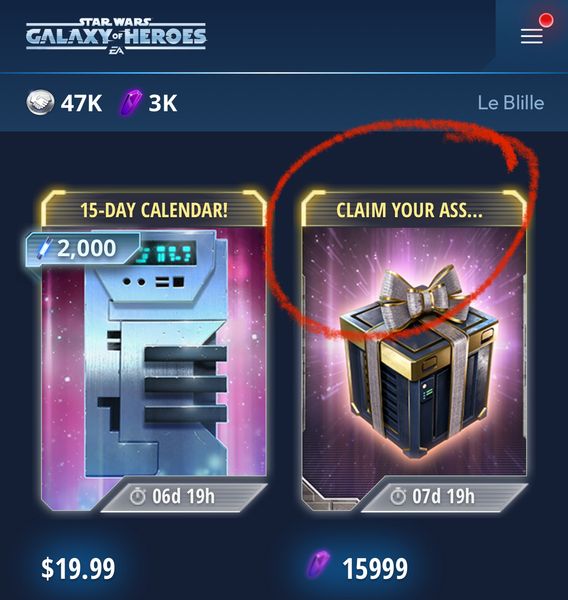
Task: Select the CLAIM YOUR ASS... title banner
Action: (409, 210)
